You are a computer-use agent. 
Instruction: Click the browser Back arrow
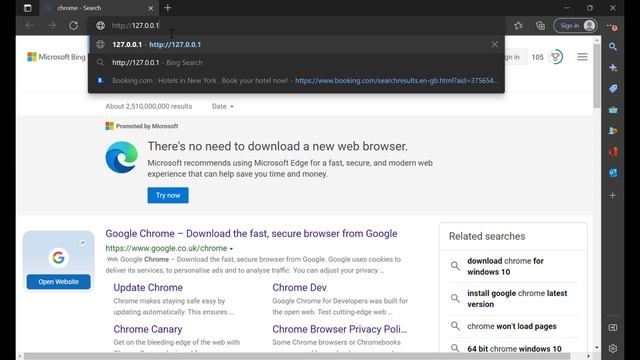[x=29, y=25]
